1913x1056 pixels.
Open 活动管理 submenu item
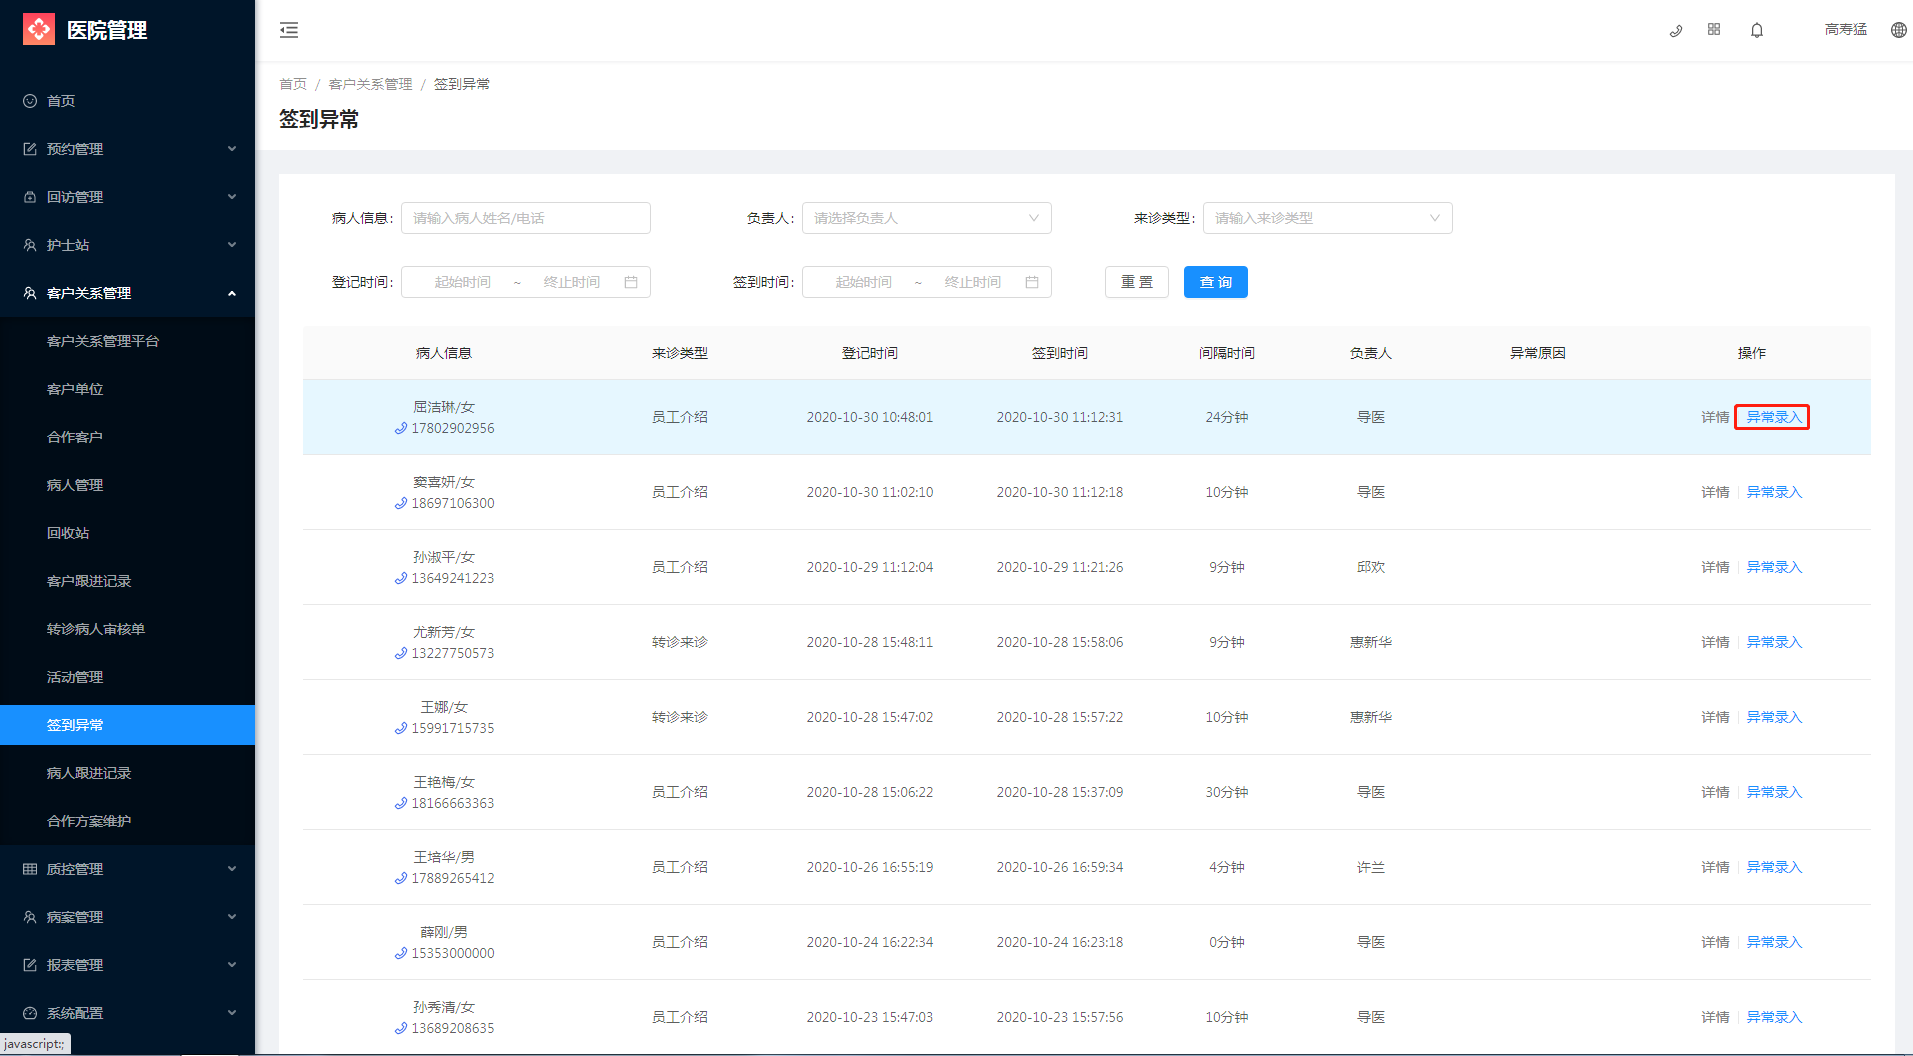point(127,677)
